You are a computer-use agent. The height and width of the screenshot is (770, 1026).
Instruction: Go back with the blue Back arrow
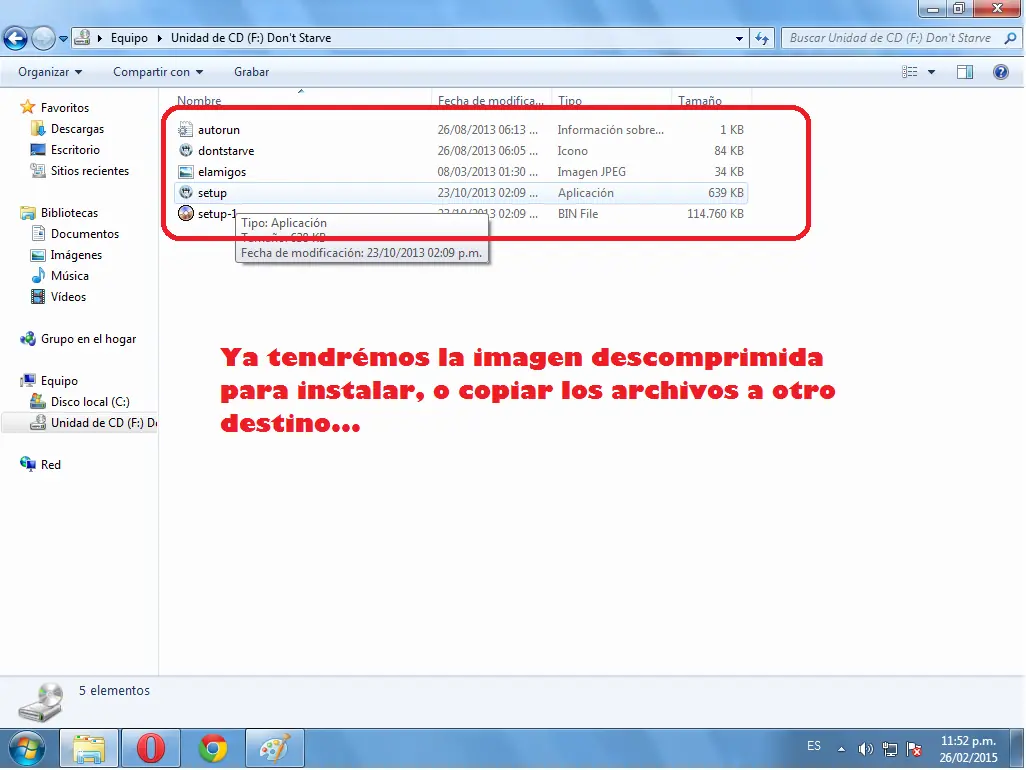[16, 38]
